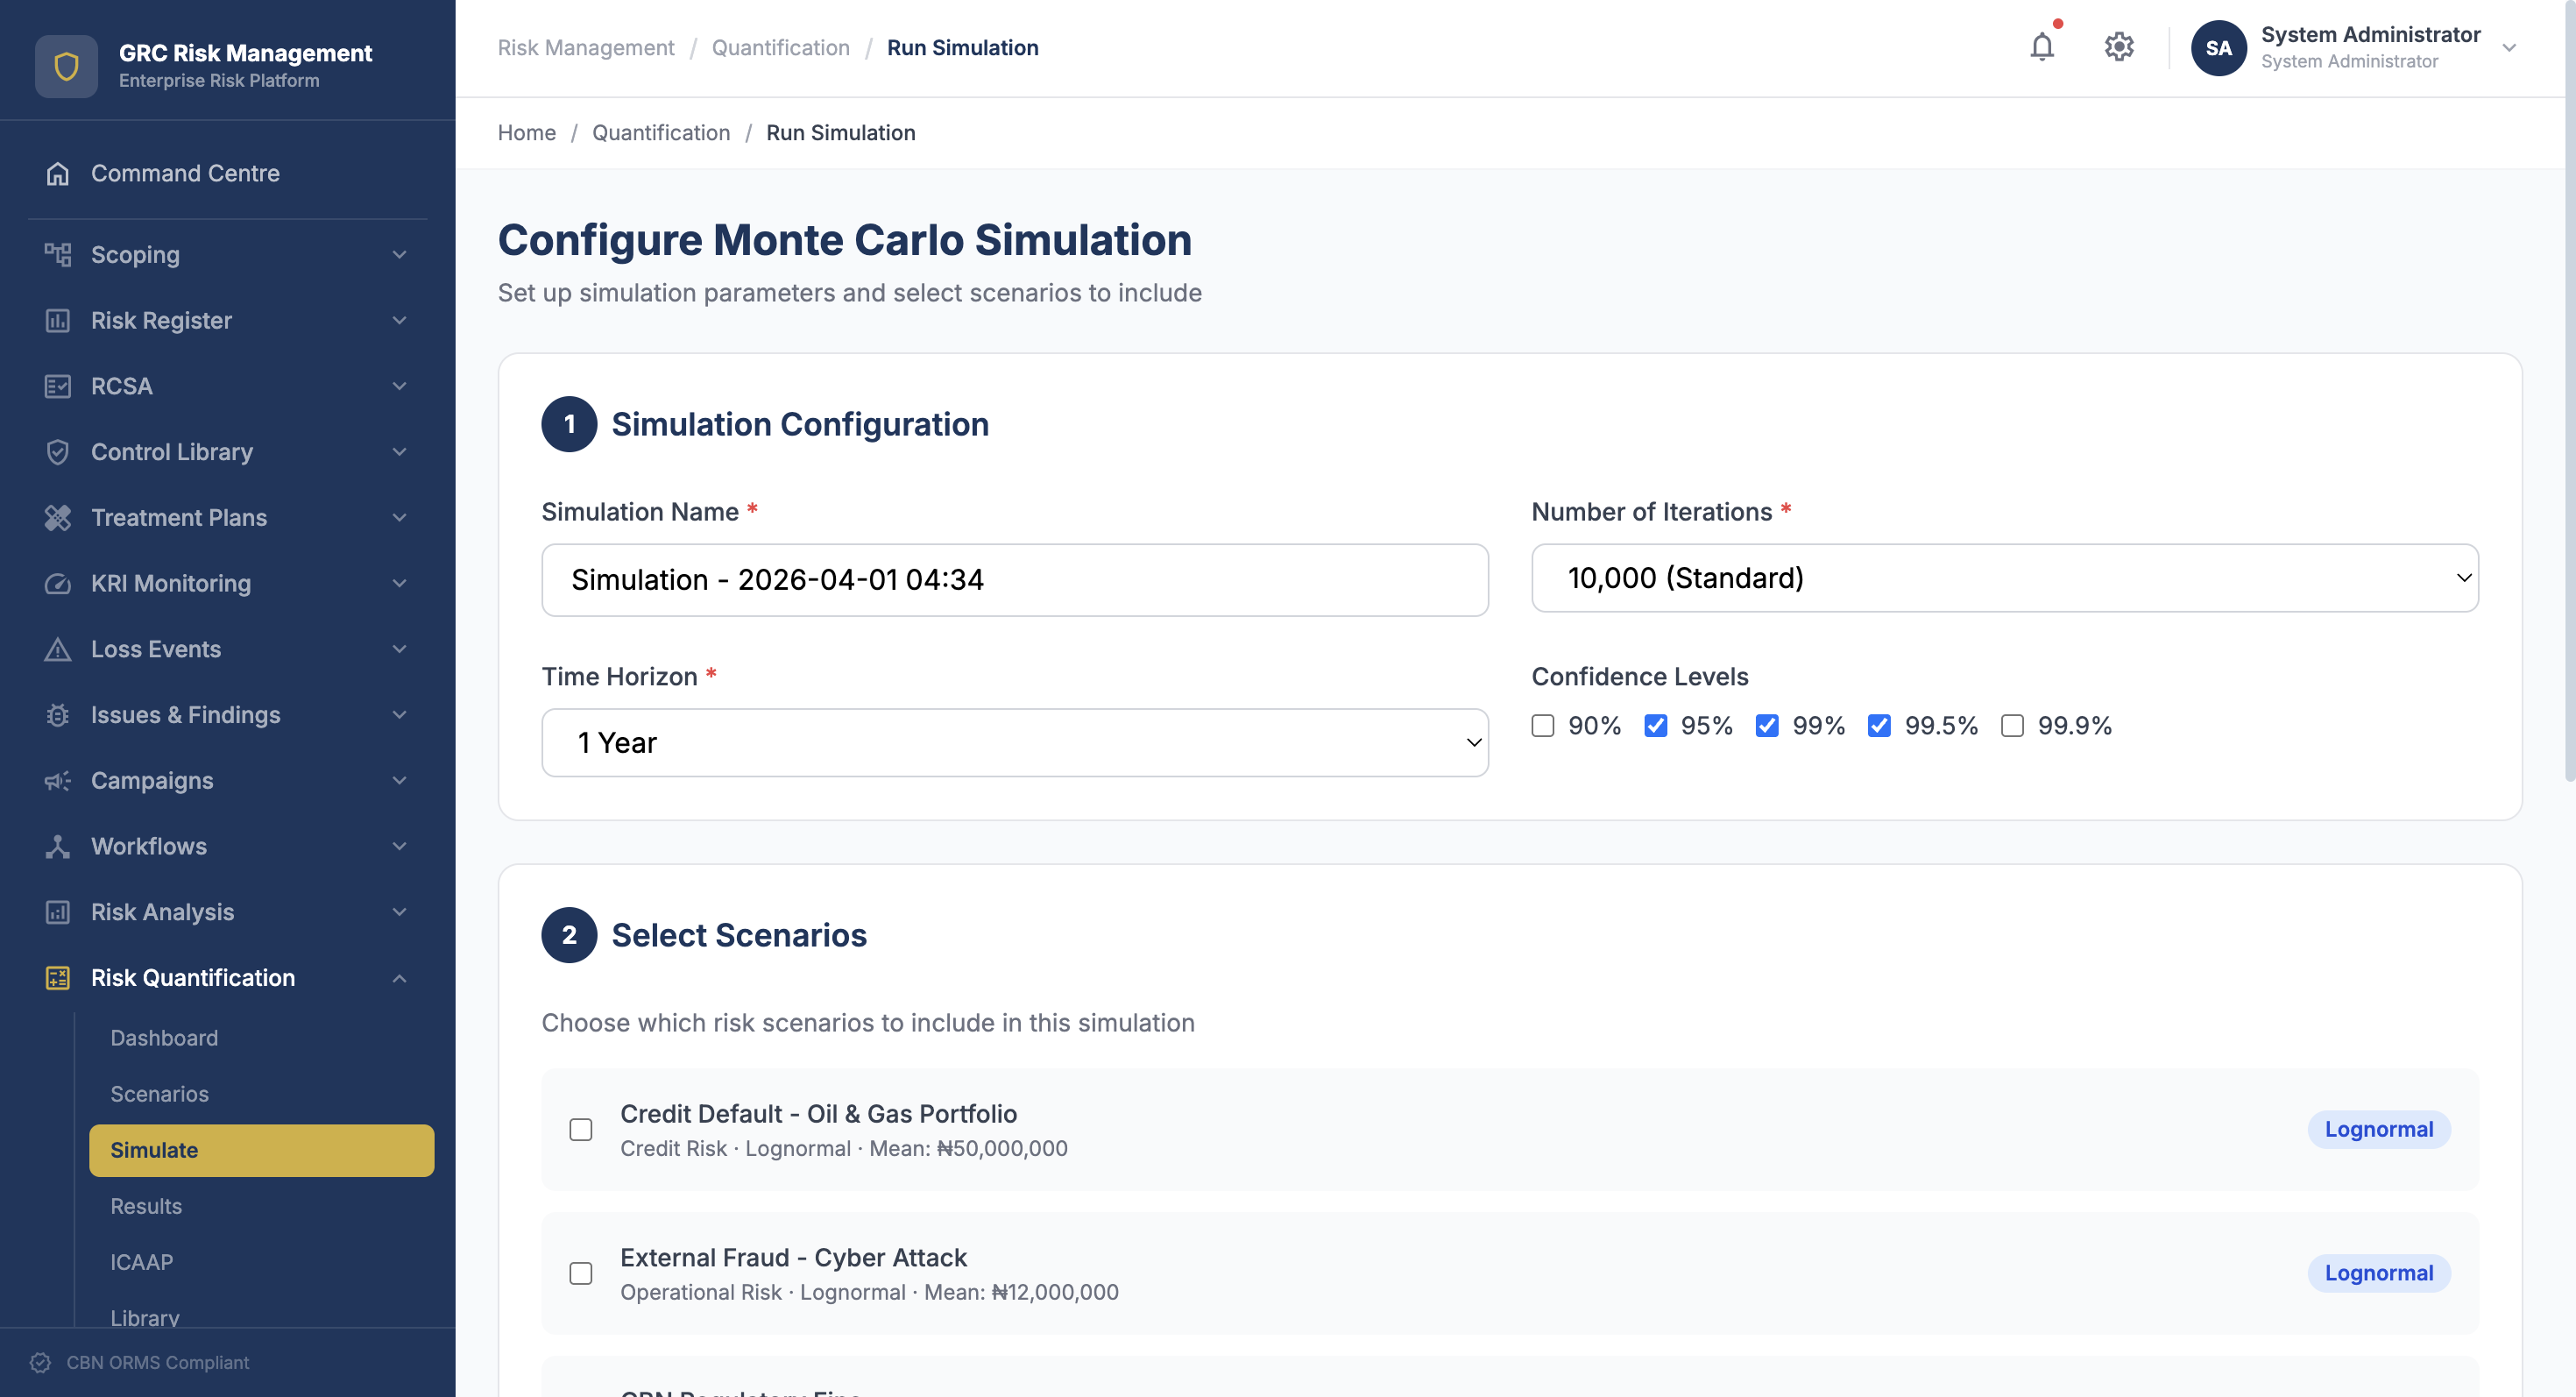Select the KRI Monitoring gauge icon

(x=57, y=583)
